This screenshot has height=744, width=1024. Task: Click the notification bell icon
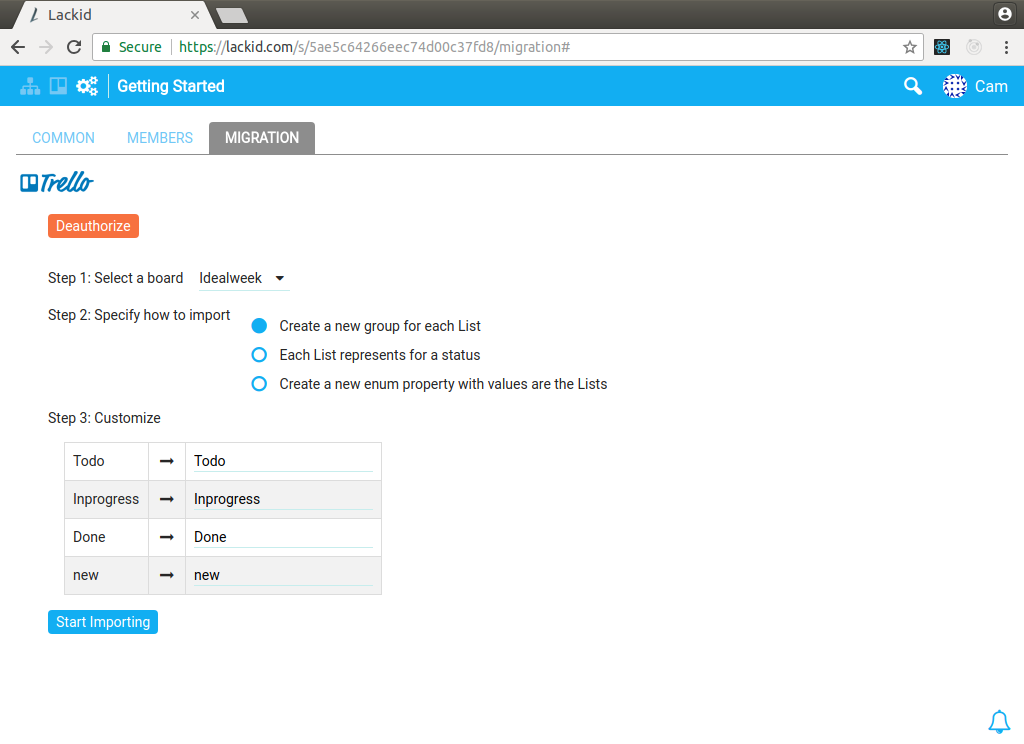(999, 722)
